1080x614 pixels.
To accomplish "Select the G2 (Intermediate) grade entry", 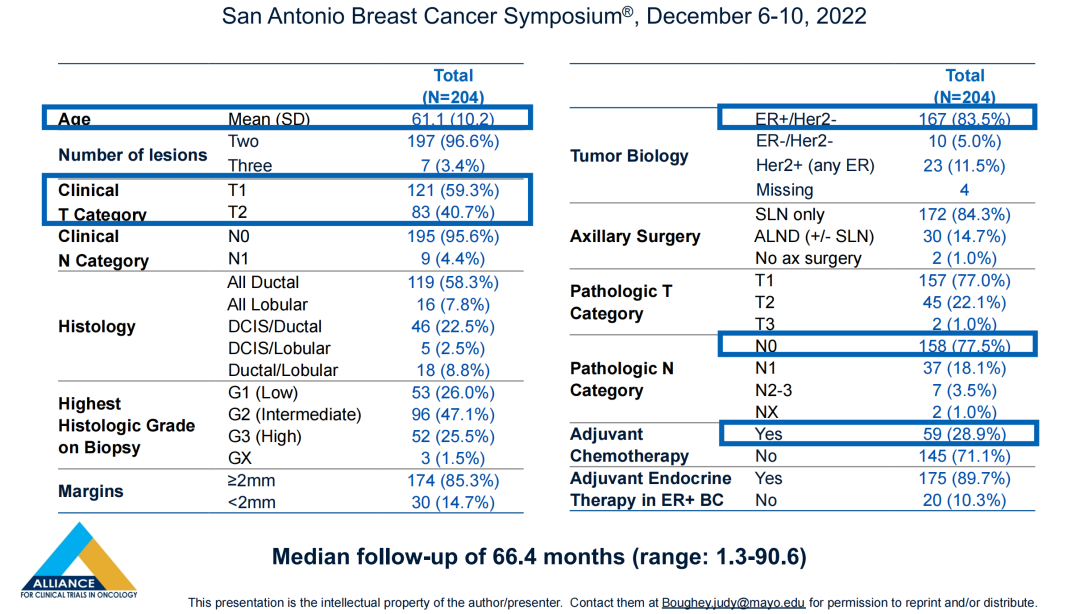I will pos(294,414).
